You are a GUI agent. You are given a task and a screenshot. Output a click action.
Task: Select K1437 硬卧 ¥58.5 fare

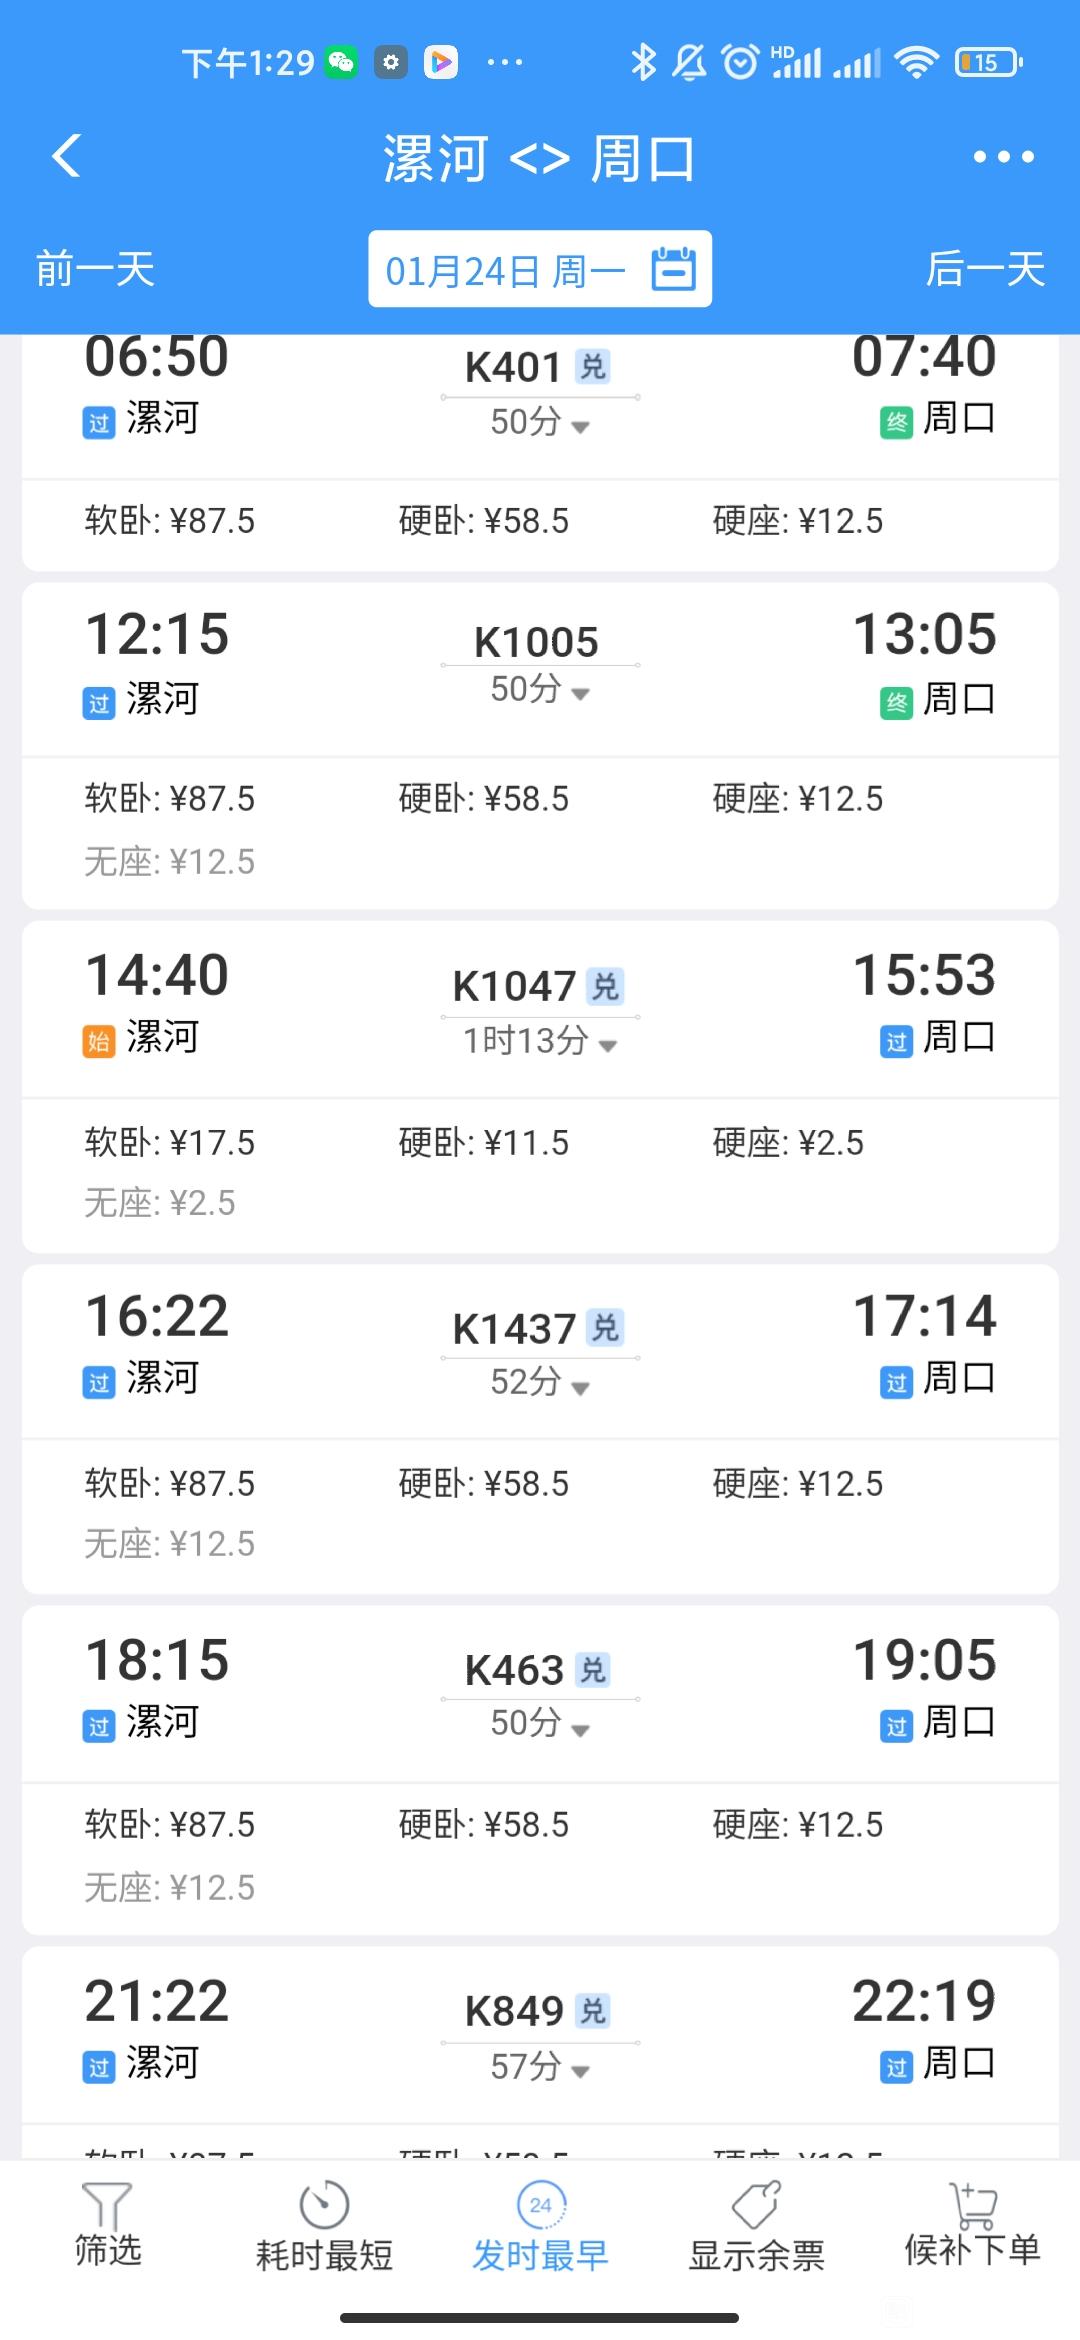tap(483, 1484)
